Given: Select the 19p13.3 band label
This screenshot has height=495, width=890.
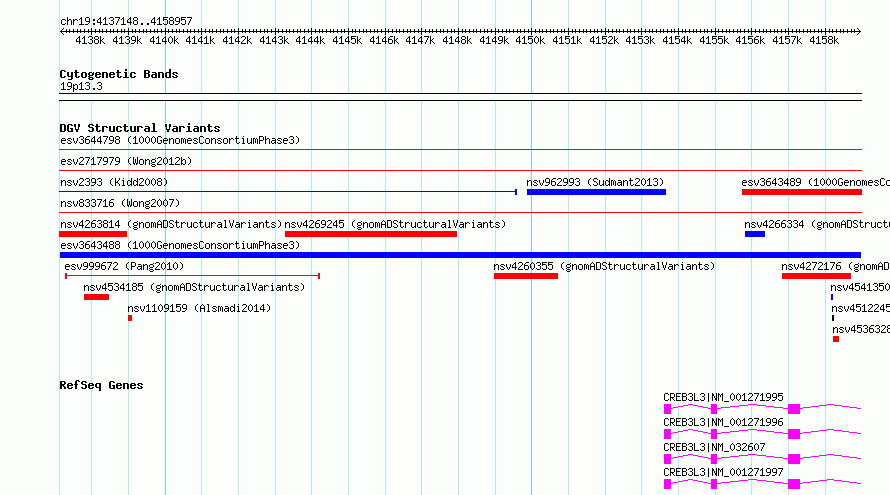Looking at the screenshot, I should (81, 86).
